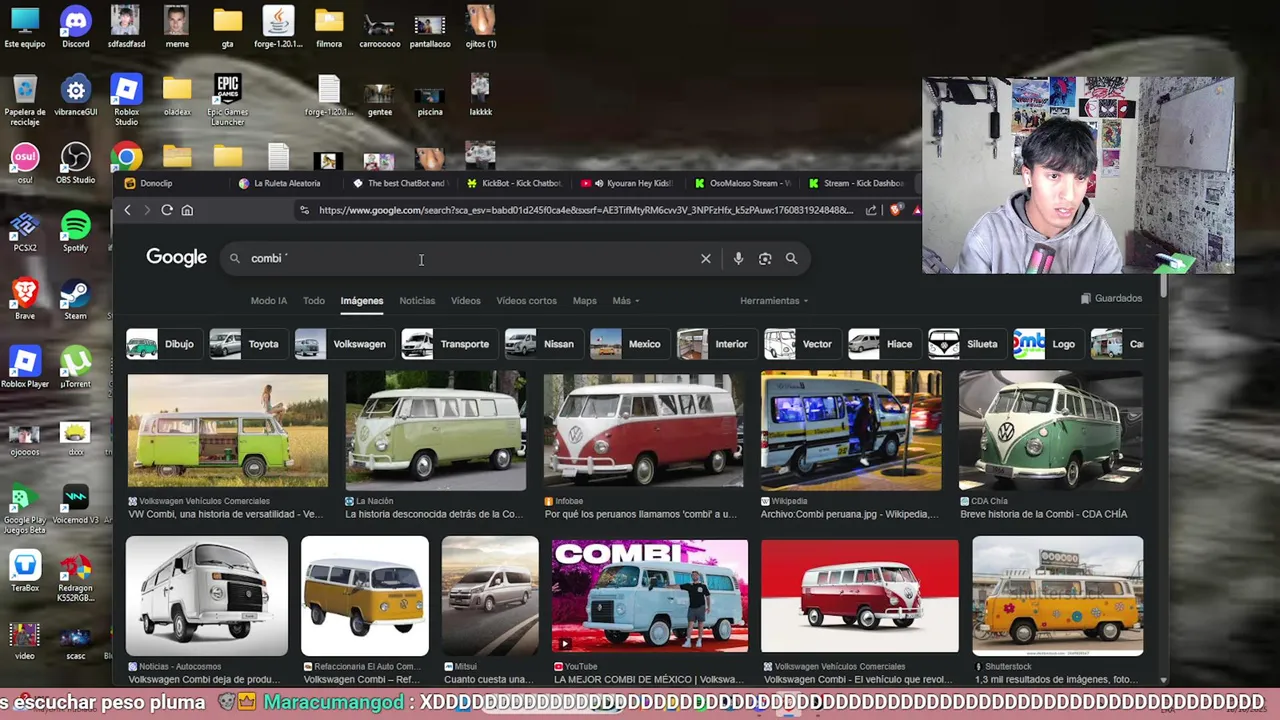Launch Steam from the desktop

tap(75, 300)
